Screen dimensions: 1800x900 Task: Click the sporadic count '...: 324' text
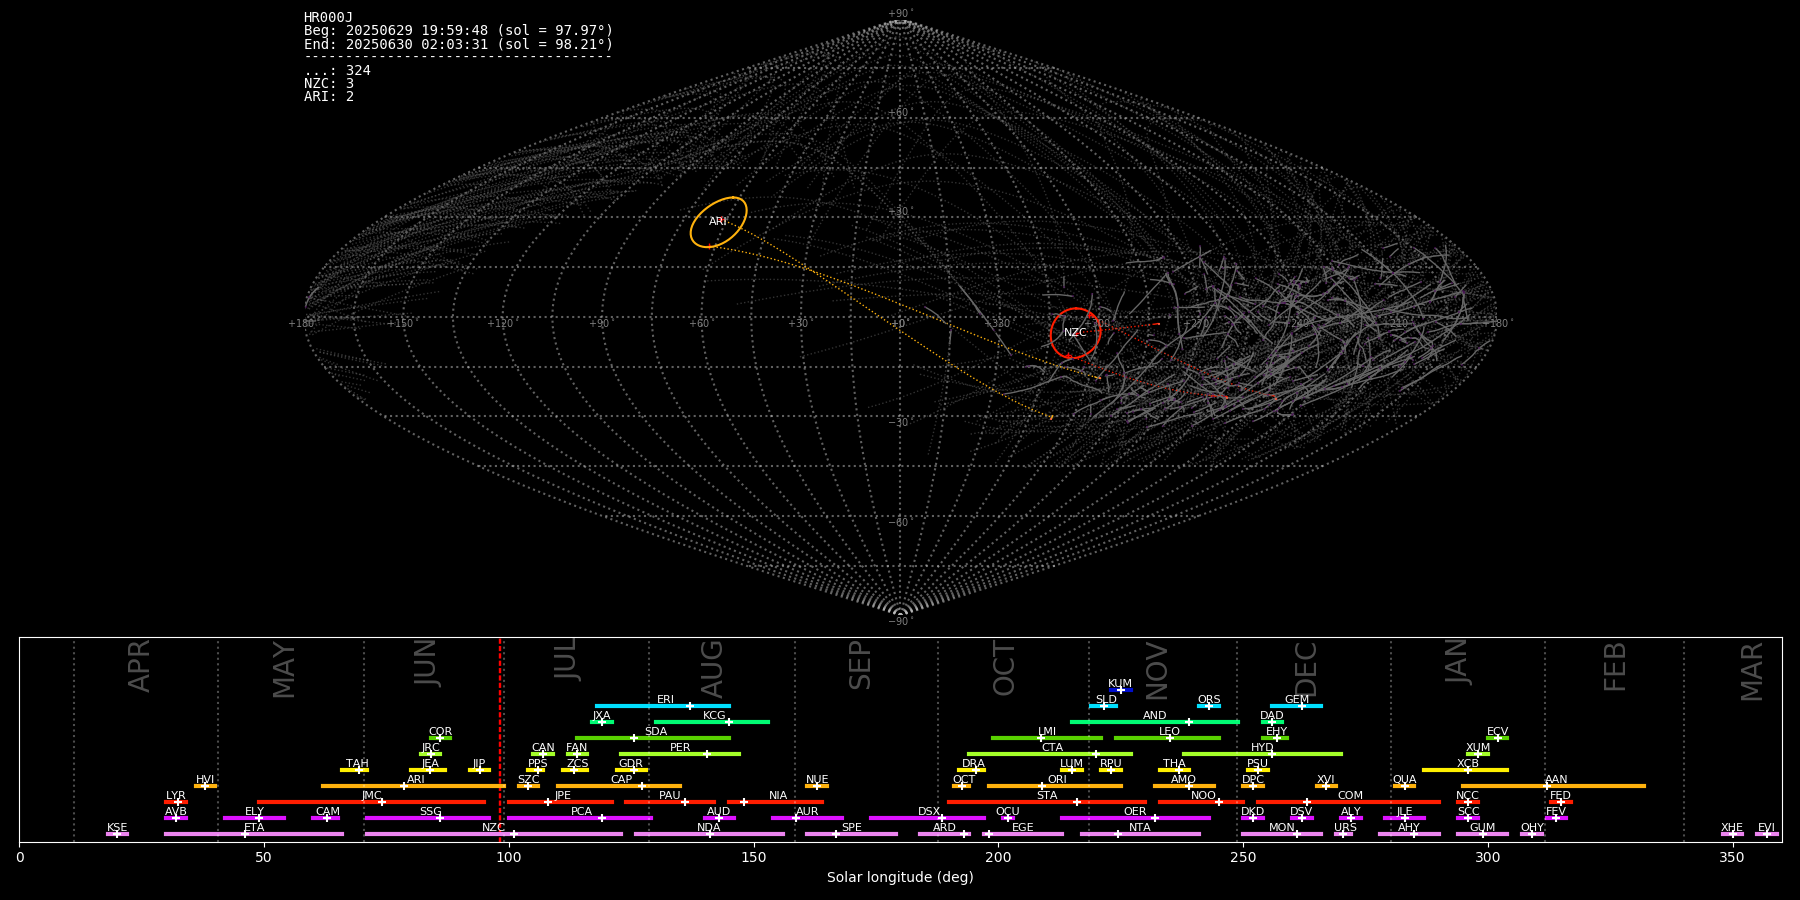(337, 70)
